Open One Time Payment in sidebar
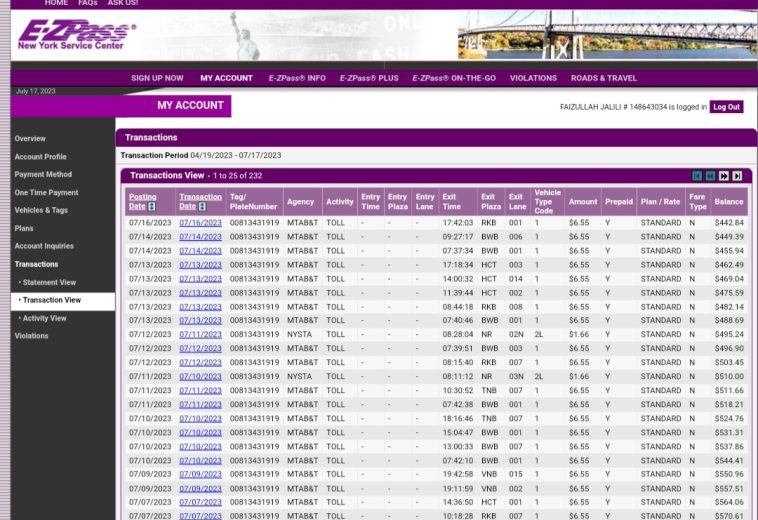 [x=46, y=193]
